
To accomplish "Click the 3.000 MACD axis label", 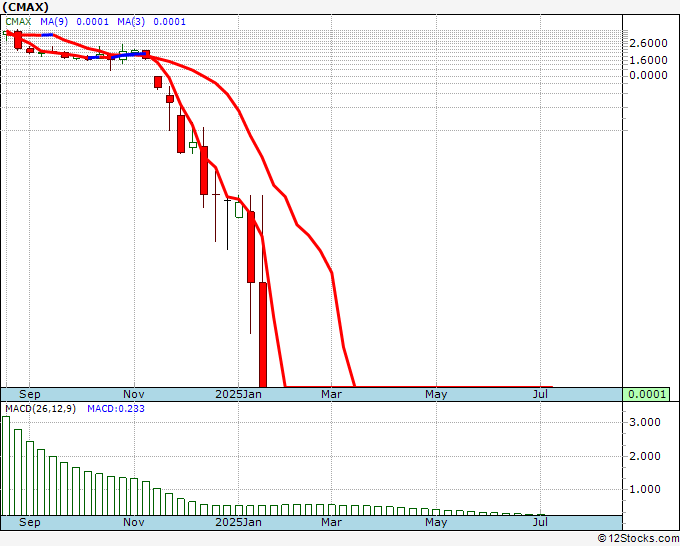I will [x=645, y=422].
